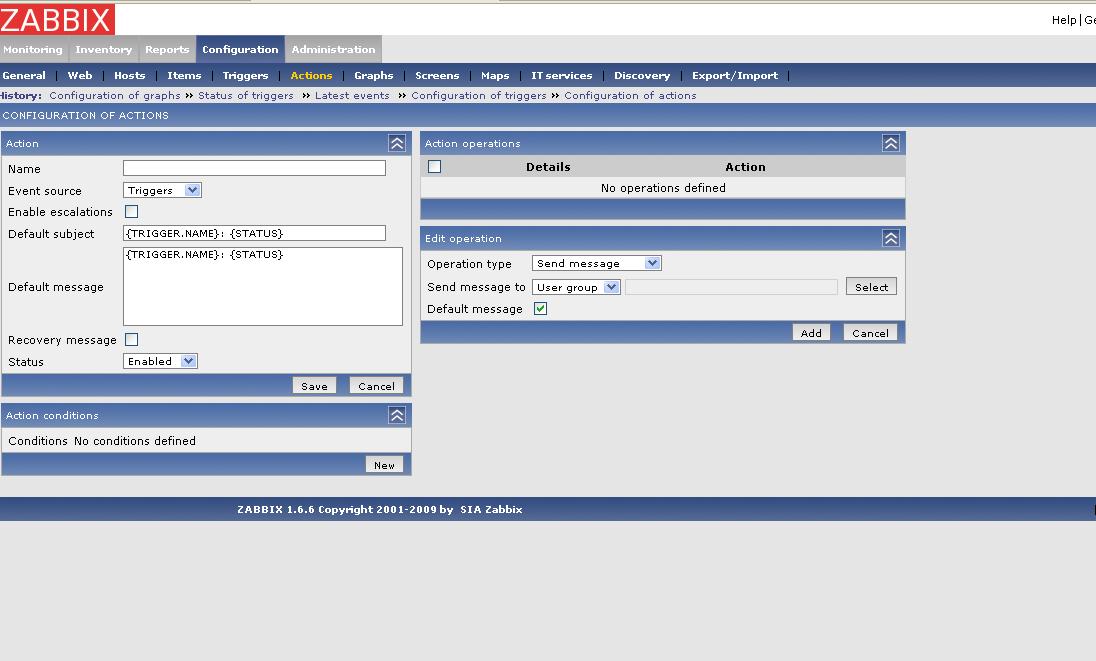The height and width of the screenshot is (661, 1096).
Task: Go to General submenu
Action: (x=24, y=75)
